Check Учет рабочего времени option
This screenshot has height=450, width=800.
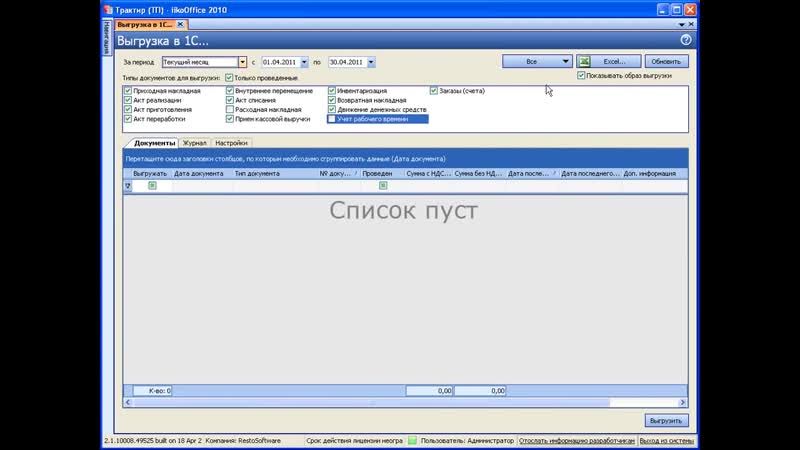tap(332, 118)
